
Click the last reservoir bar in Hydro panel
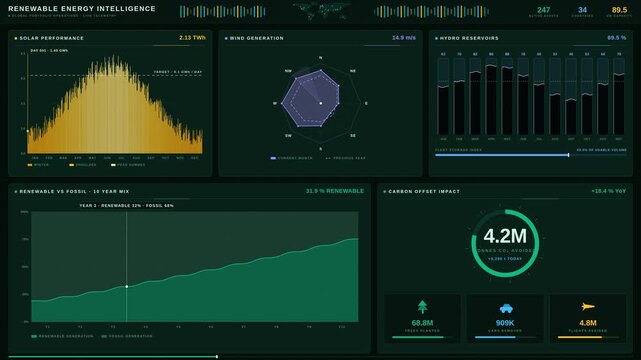tap(619, 96)
